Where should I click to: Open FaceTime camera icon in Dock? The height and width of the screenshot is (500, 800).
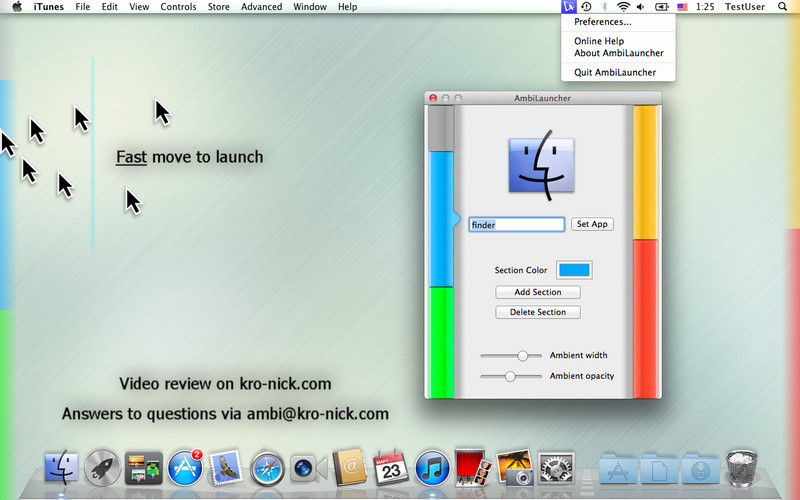[x=308, y=468]
